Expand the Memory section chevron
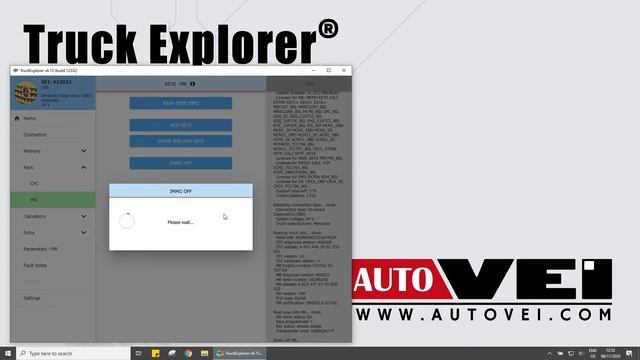 83,151
